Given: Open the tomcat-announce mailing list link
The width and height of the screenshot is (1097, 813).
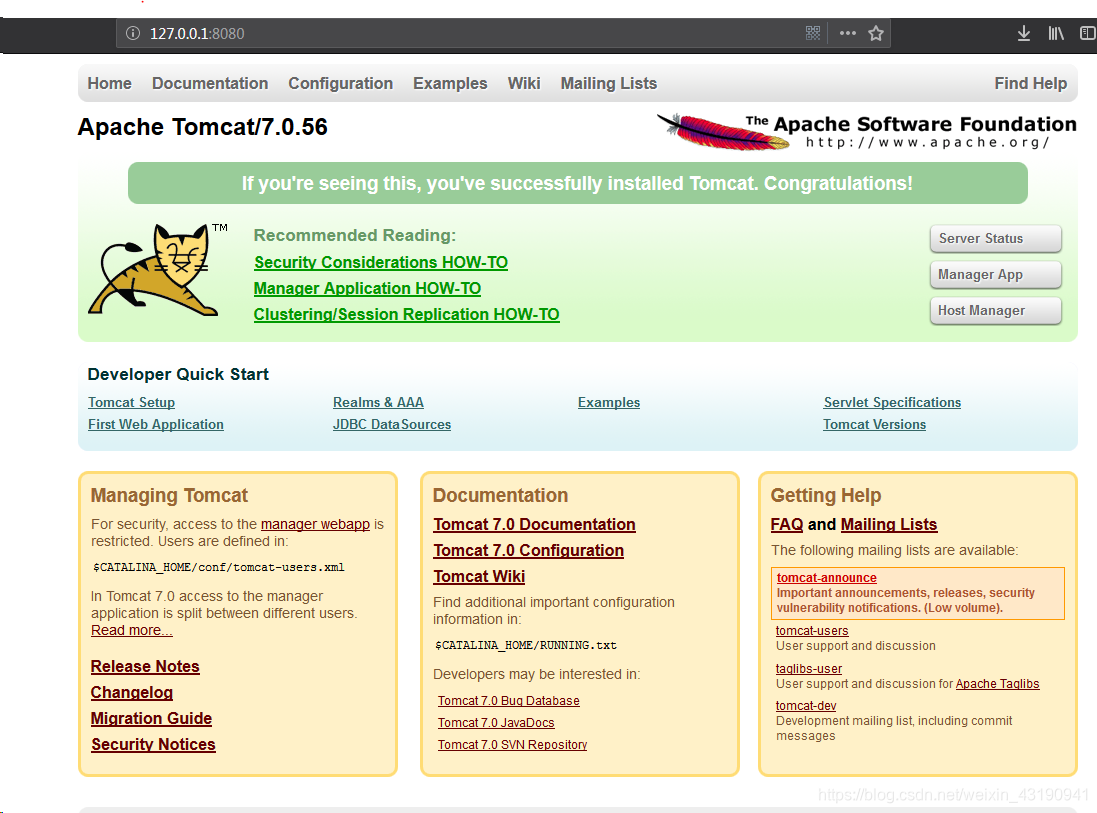Looking at the screenshot, I should click(826, 577).
